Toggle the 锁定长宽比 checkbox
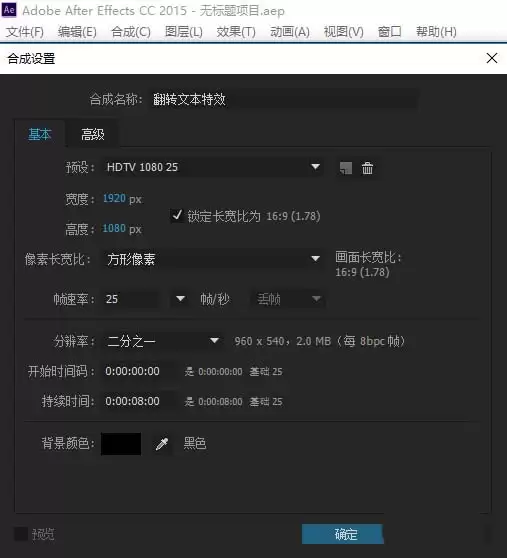The width and height of the screenshot is (507, 558). pos(177,216)
